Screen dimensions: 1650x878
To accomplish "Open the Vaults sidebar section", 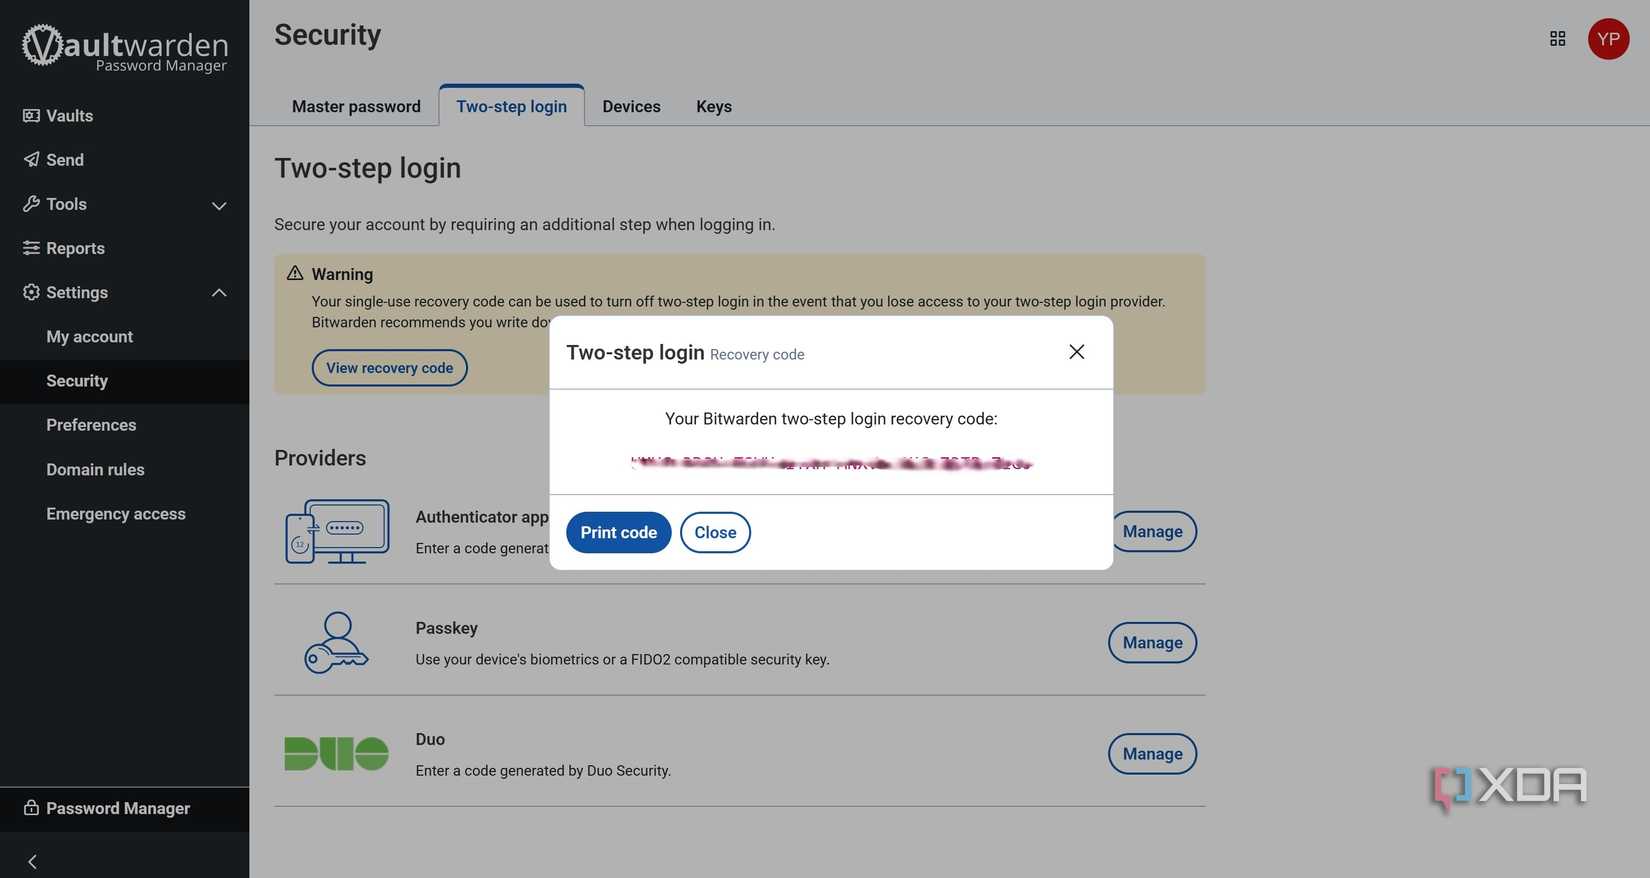I will pyautogui.click(x=69, y=116).
